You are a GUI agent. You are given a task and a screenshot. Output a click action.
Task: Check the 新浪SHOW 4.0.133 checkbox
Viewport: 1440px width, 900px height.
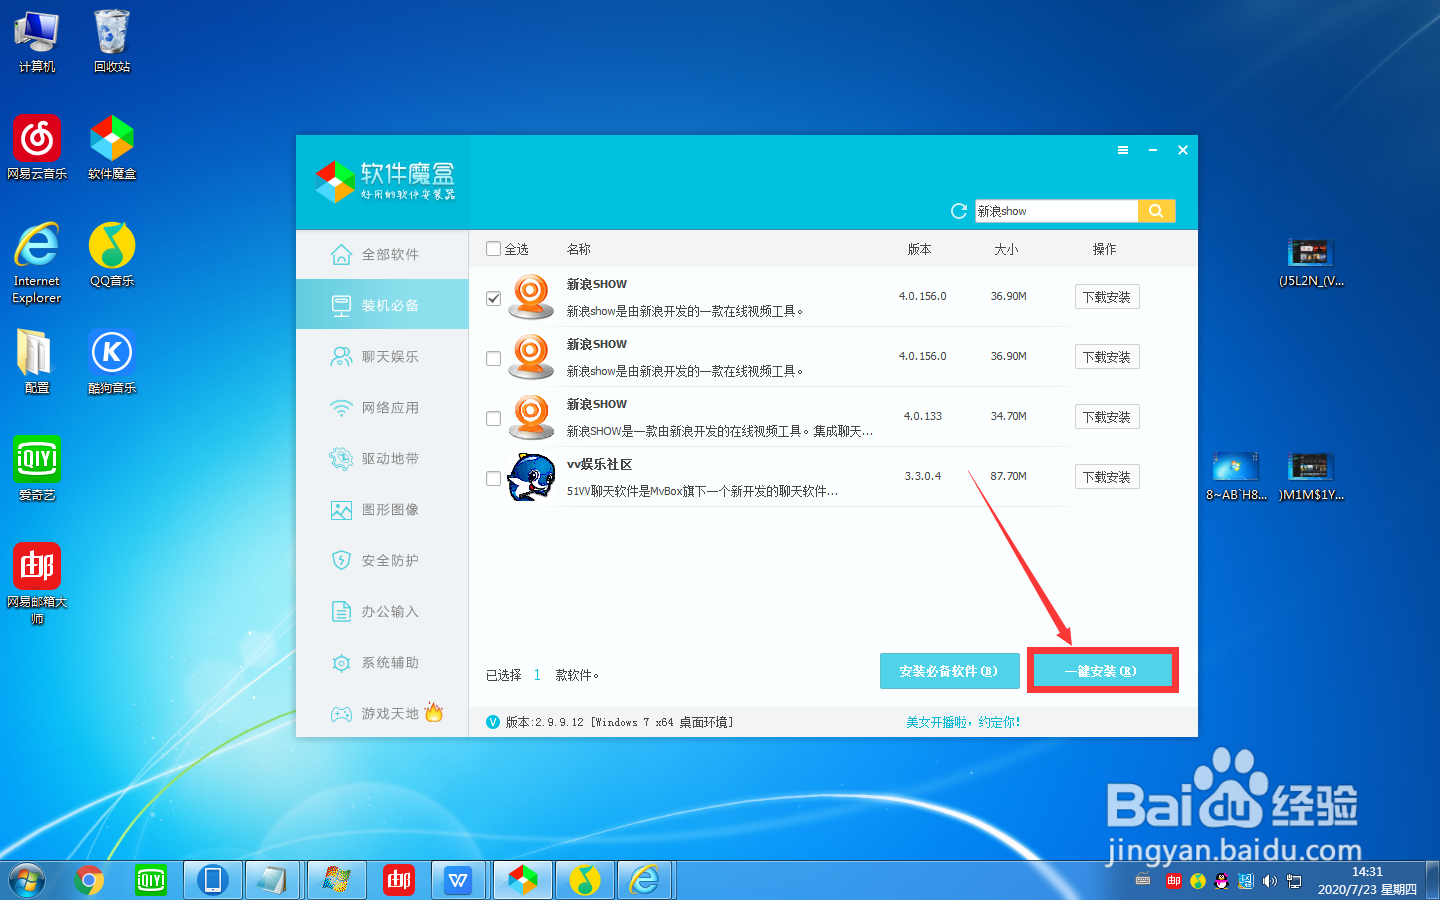[493, 418]
